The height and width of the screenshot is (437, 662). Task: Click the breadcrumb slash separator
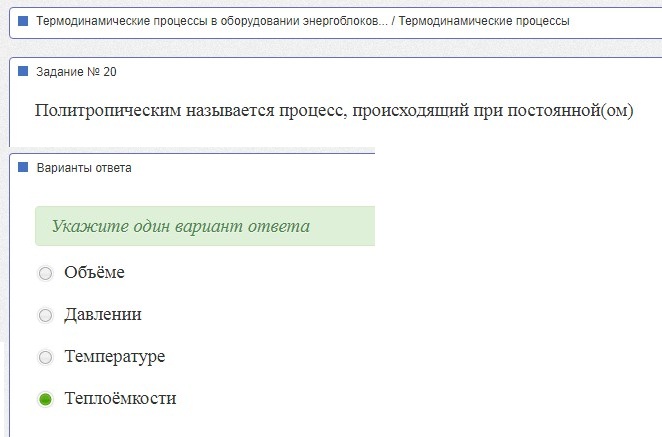coord(393,21)
